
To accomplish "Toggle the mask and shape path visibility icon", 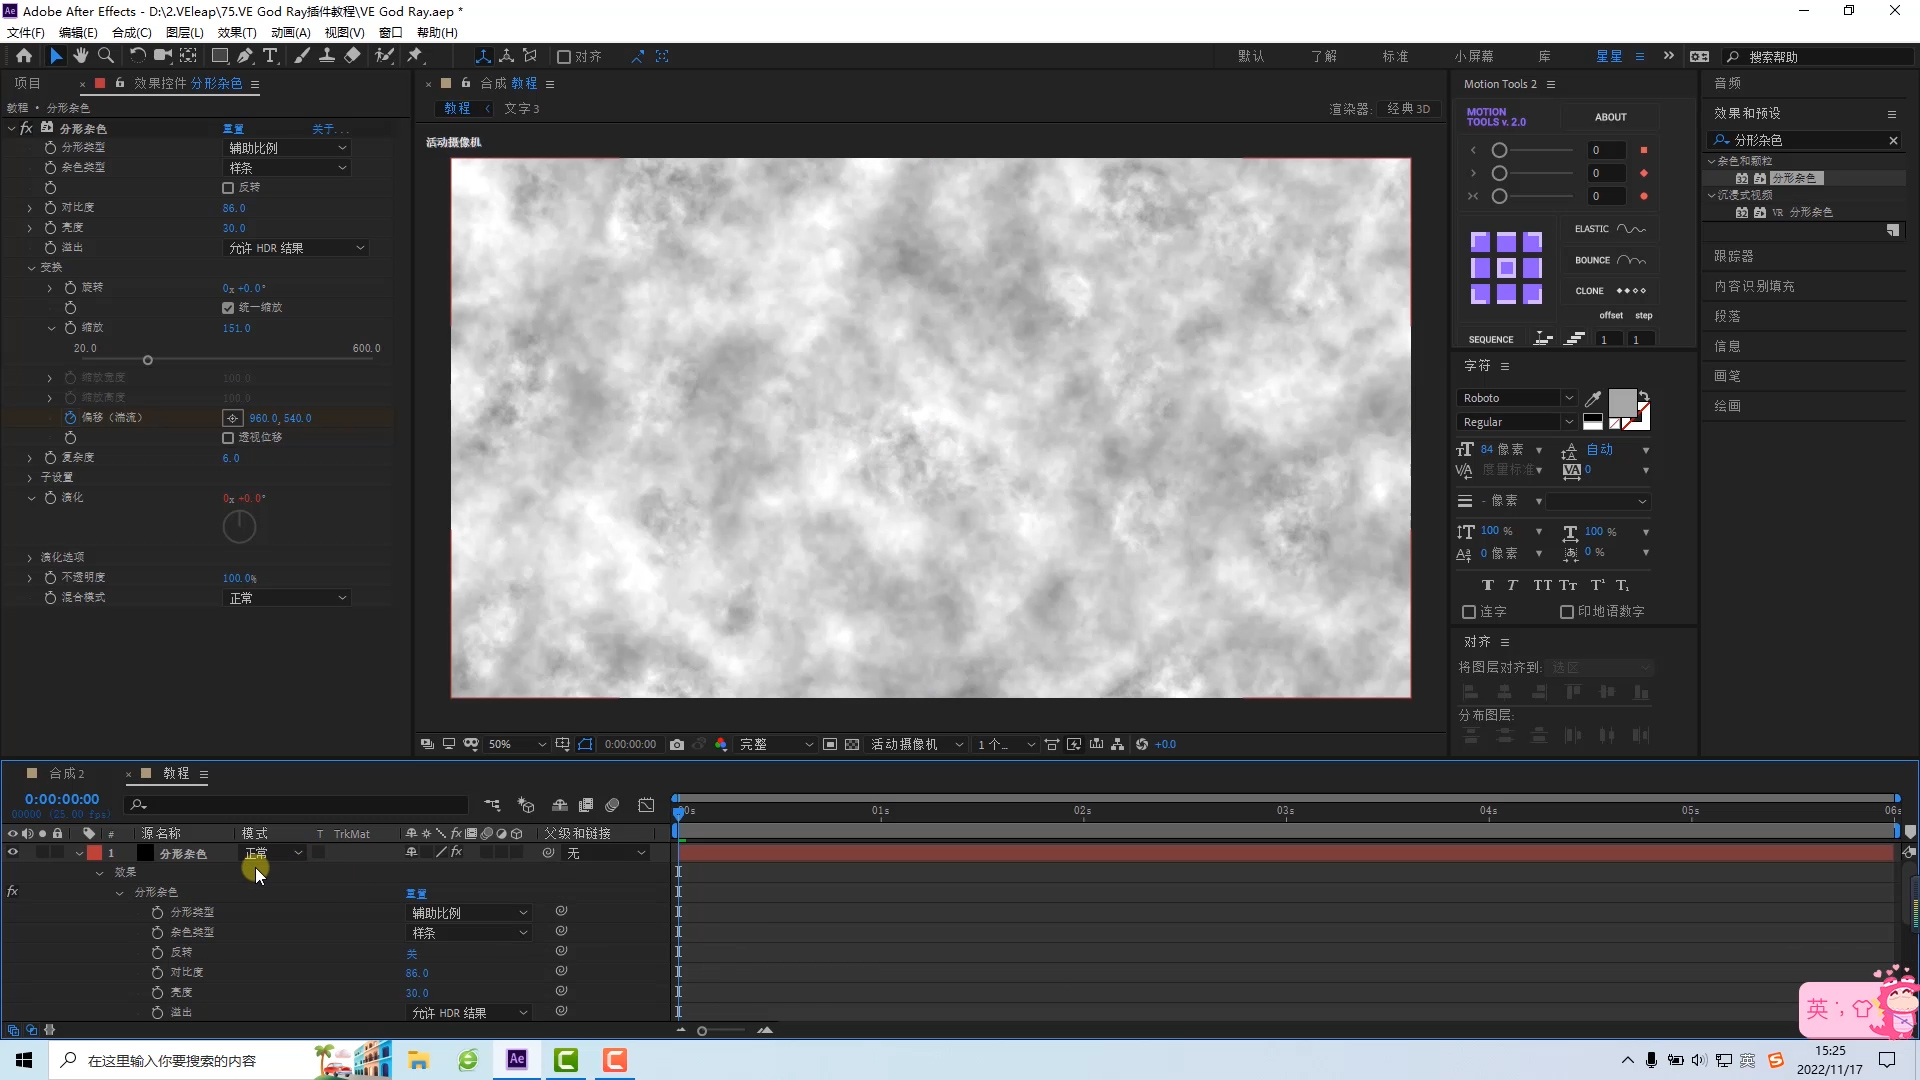I will coord(585,744).
